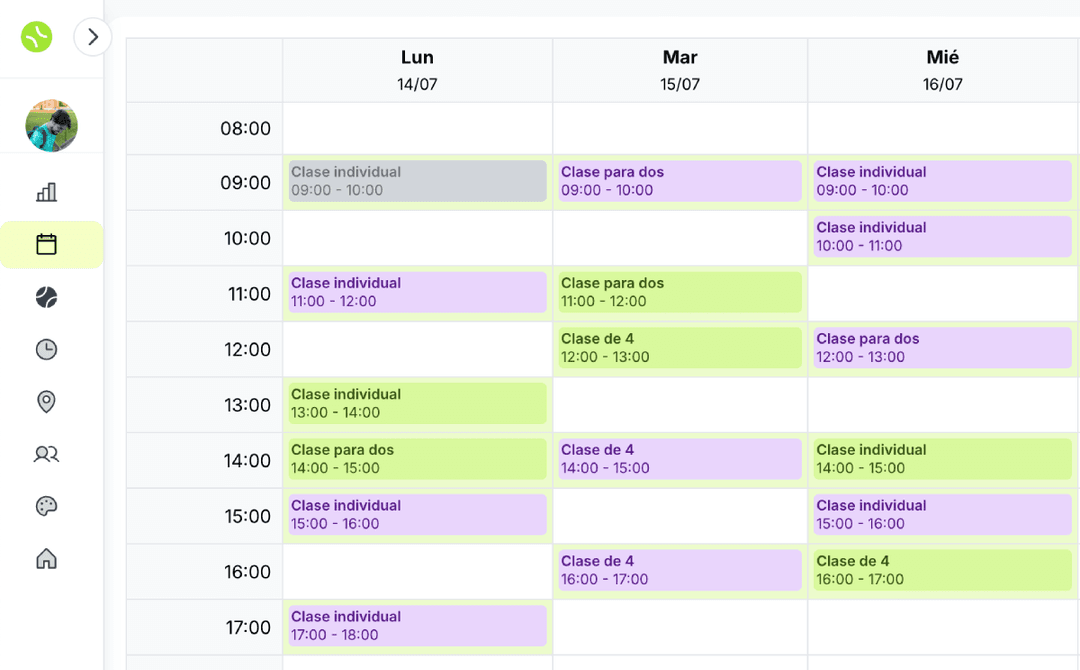Select the Mié 16/07 column header
The height and width of the screenshot is (670, 1080).
coord(943,70)
